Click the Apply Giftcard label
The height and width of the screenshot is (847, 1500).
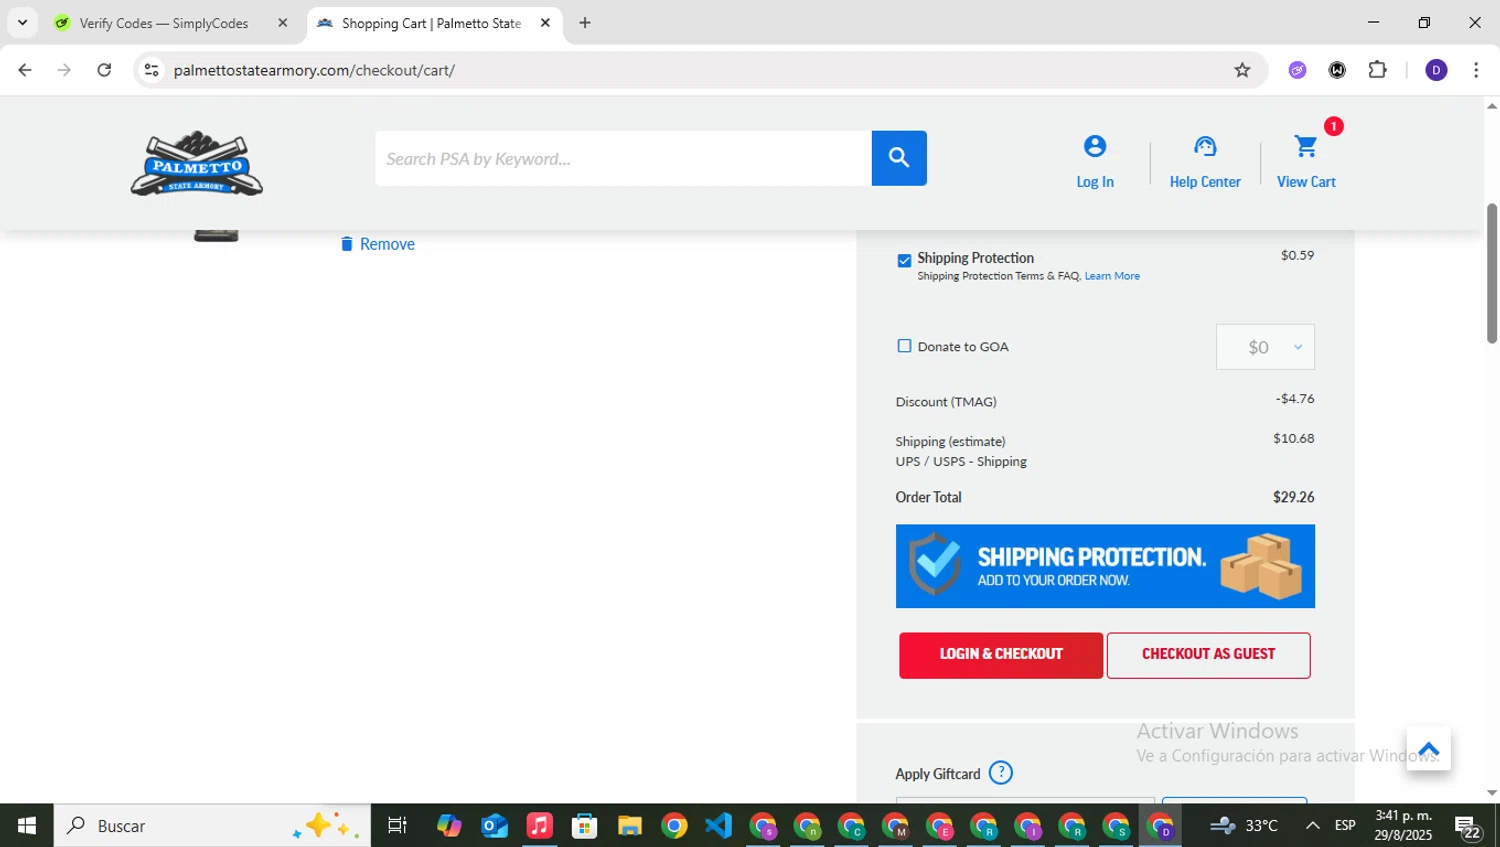click(x=938, y=774)
